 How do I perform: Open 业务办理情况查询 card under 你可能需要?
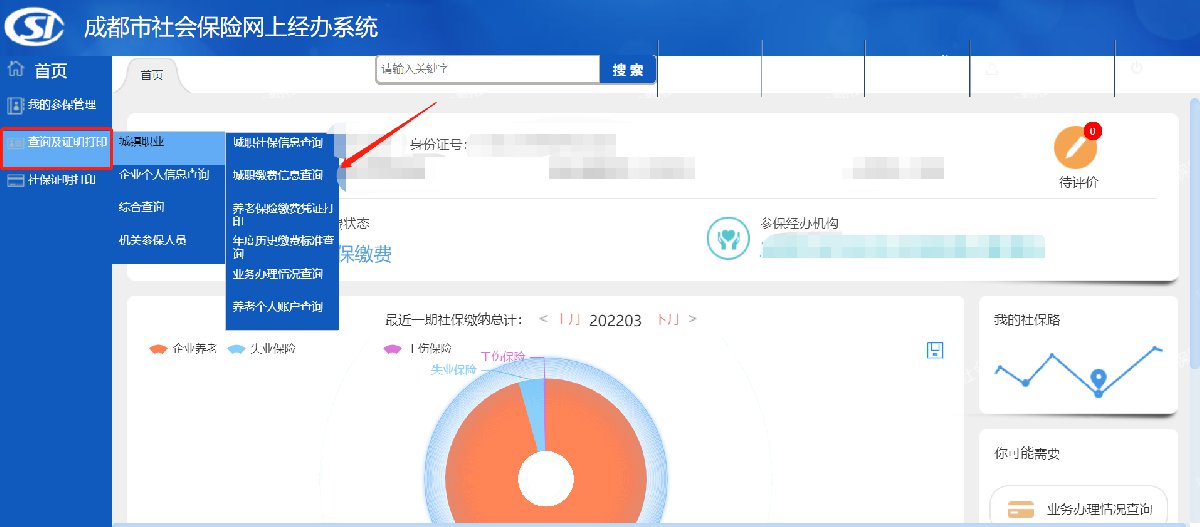(1078, 508)
